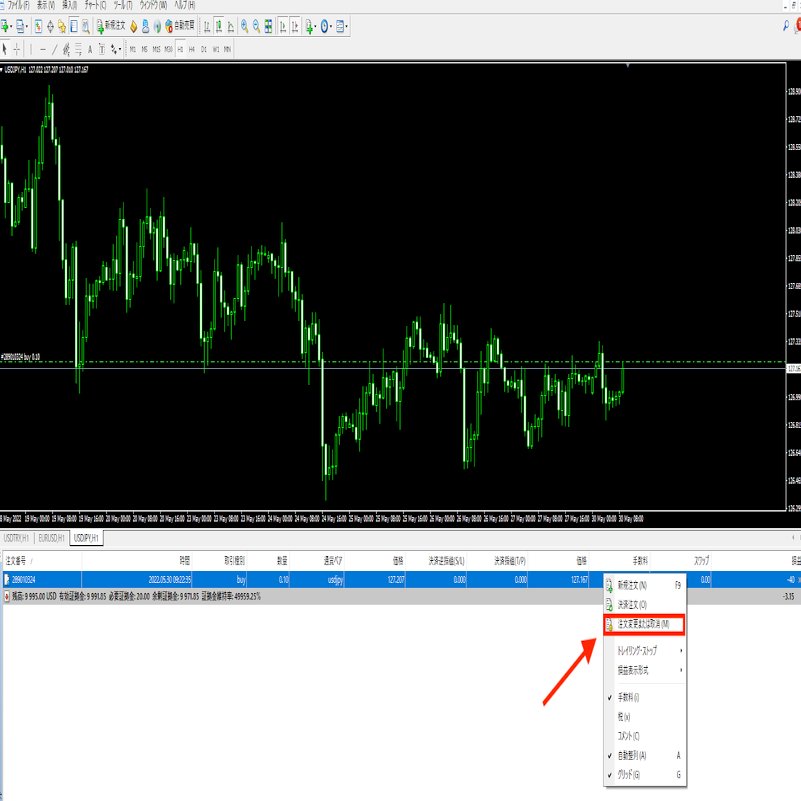Switch timeframe to W1
The height and width of the screenshot is (801, 801).
(216, 49)
